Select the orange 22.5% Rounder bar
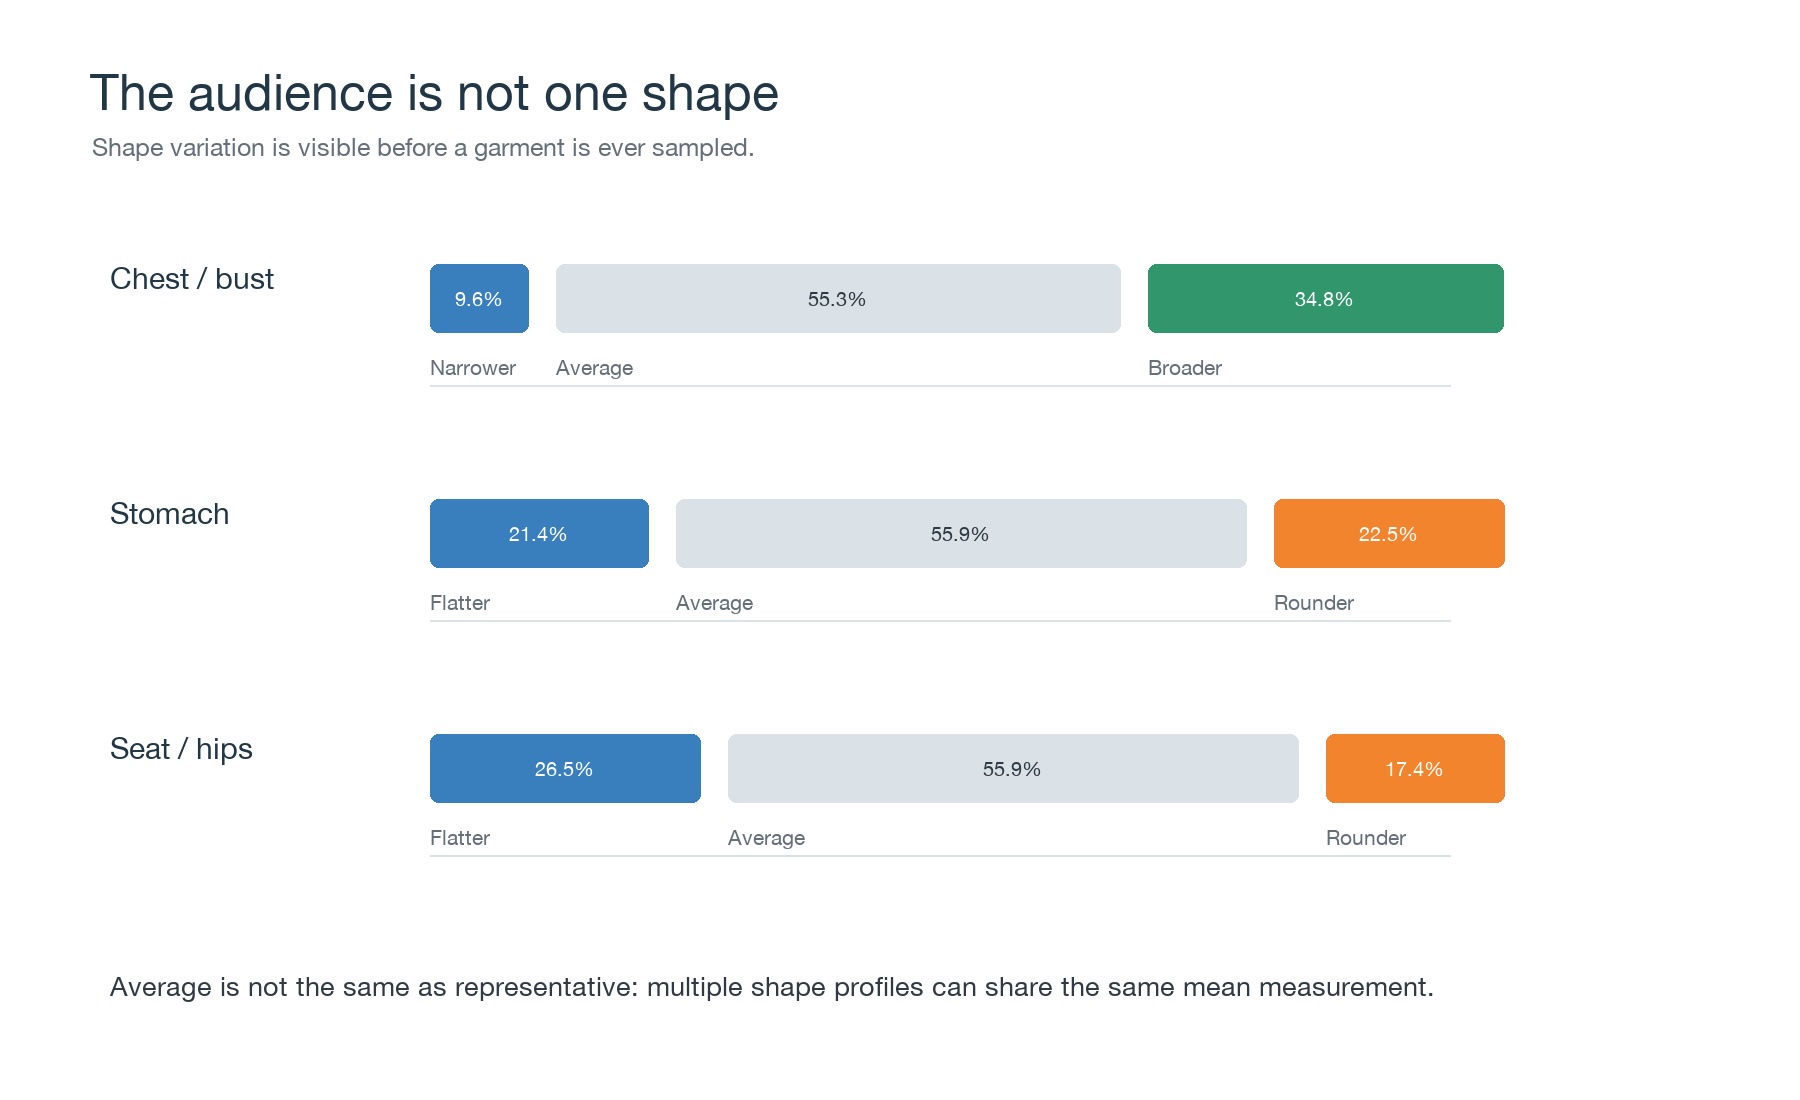This screenshot has height=1100, width=1800. (1389, 533)
